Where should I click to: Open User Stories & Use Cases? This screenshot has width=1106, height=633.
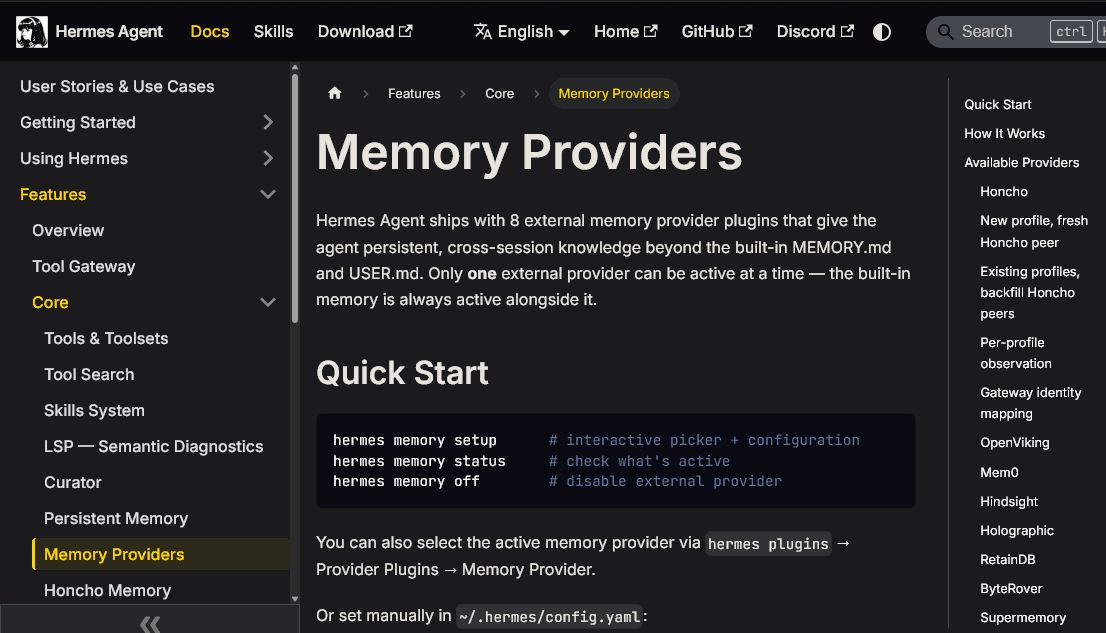(x=117, y=86)
